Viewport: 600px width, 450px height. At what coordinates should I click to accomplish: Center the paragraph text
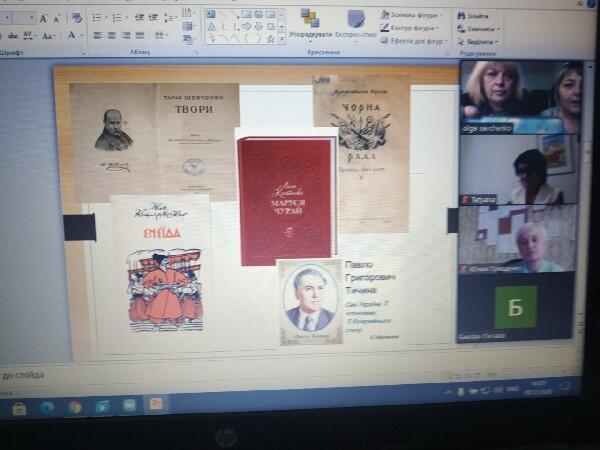(x=112, y=36)
